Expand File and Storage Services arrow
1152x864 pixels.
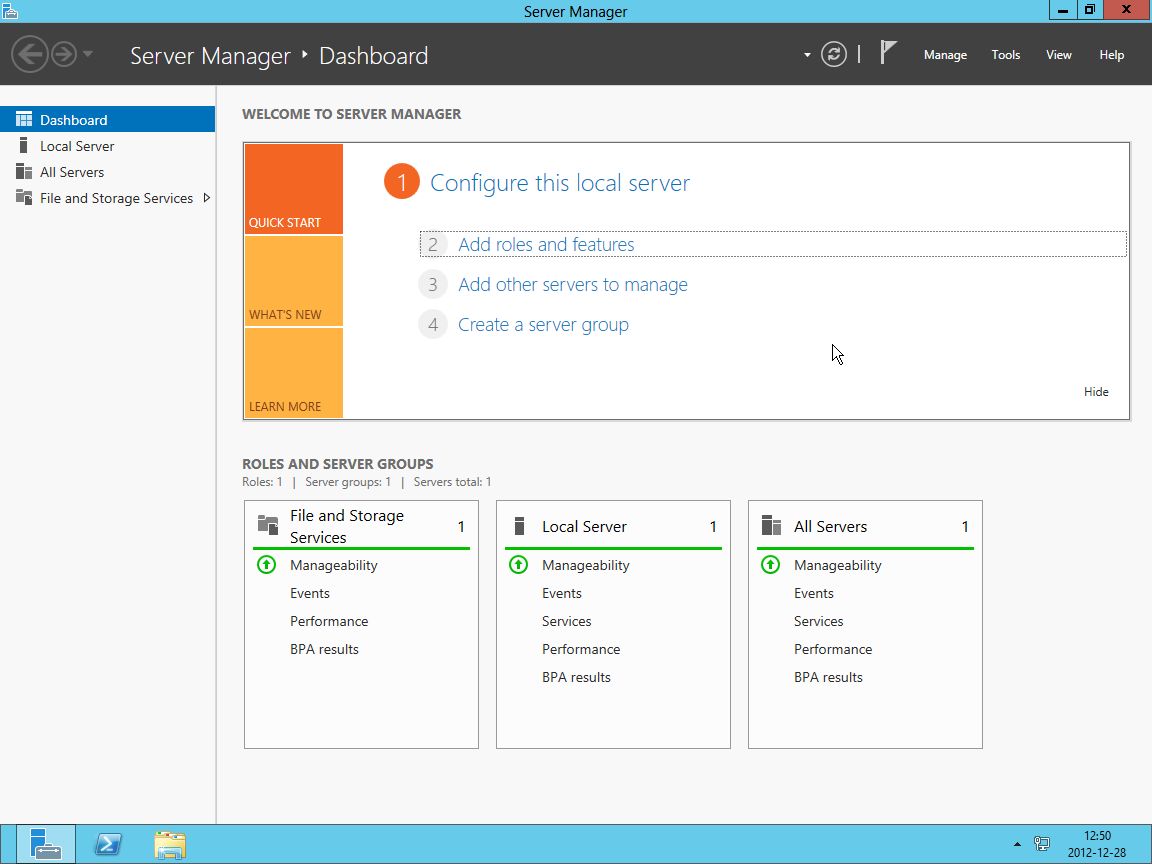tap(206, 198)
